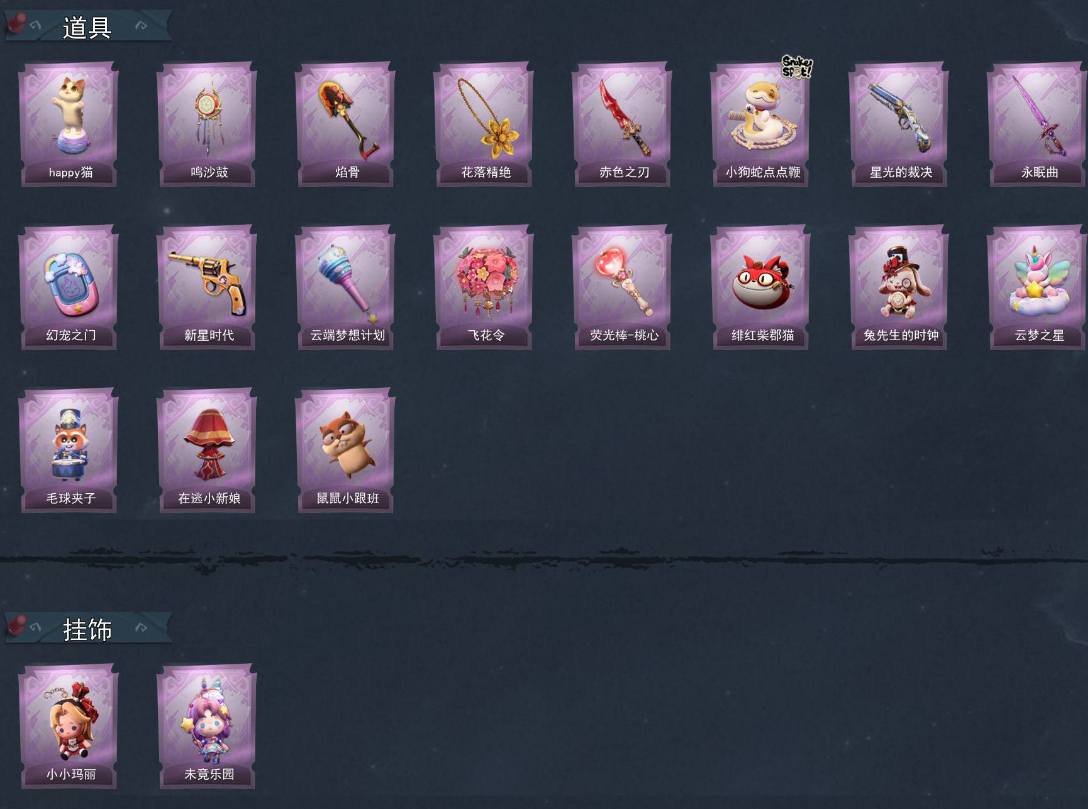Pick the 赤色之刃 red blade

point(622,124)
